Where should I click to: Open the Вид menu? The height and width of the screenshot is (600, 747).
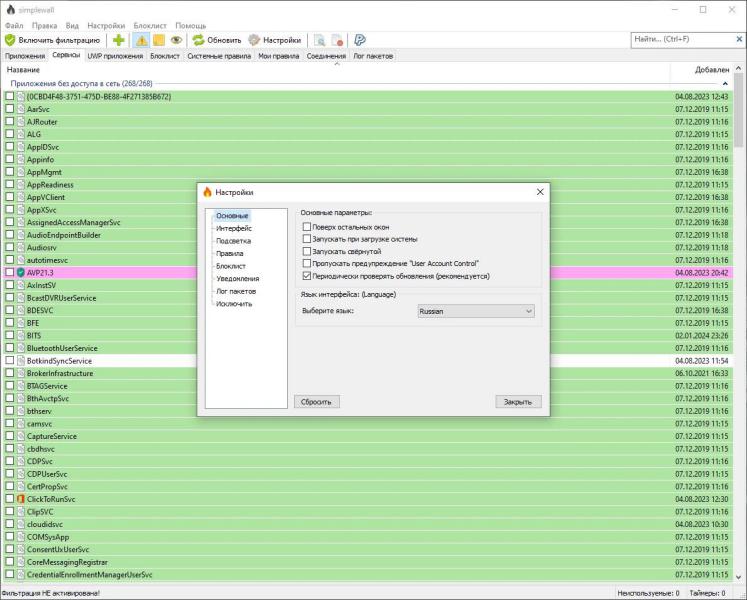pos(72,25)
